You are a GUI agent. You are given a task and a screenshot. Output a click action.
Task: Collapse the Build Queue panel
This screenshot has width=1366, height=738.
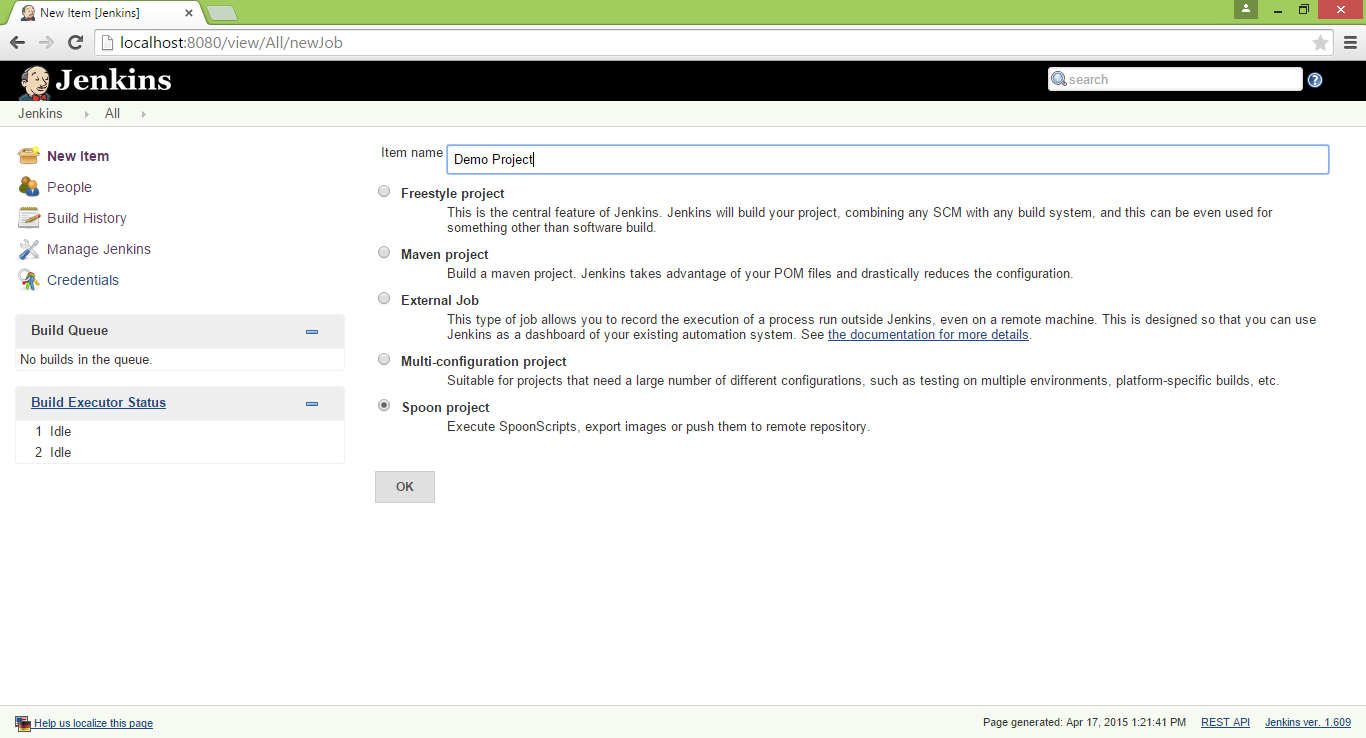point(312,332)
